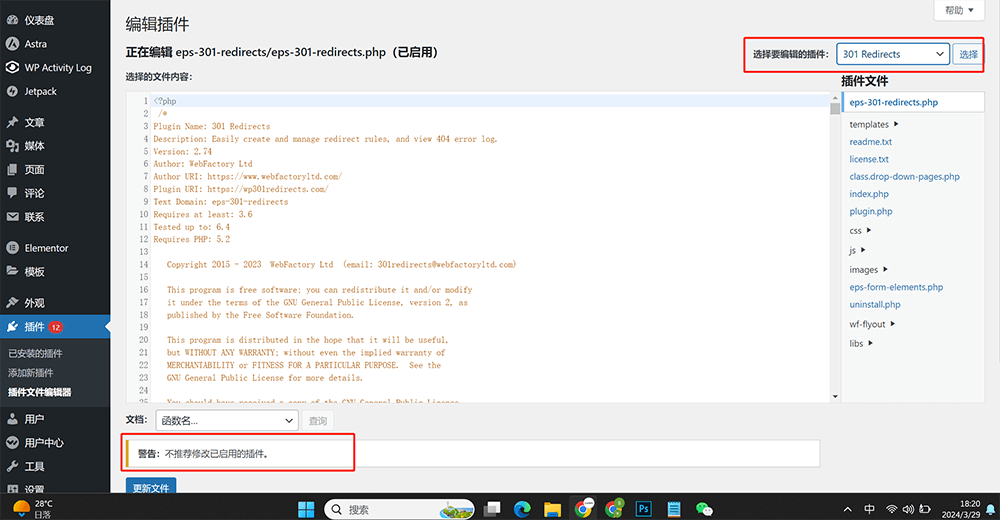Image resolution: width=1000 pixels, height=520 pixels.
Task: Click the 模板 folder icon
Action: tap(12, 271)
